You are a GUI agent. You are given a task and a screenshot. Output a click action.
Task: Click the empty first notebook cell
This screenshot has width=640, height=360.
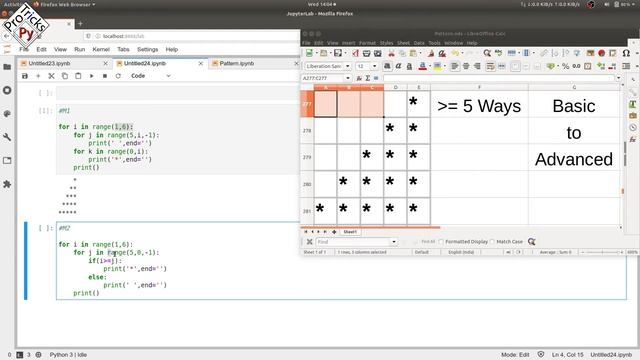click(178, 93)
